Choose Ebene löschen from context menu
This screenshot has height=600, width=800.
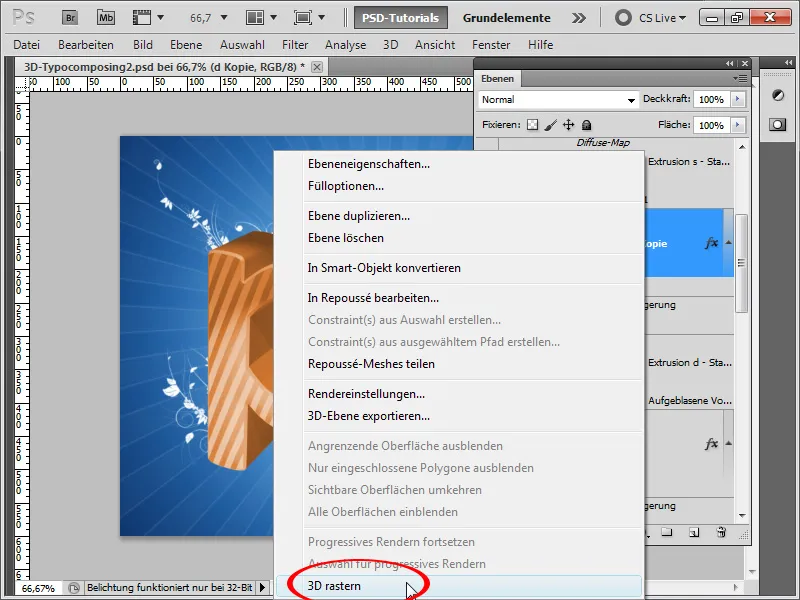pos(345,238)
